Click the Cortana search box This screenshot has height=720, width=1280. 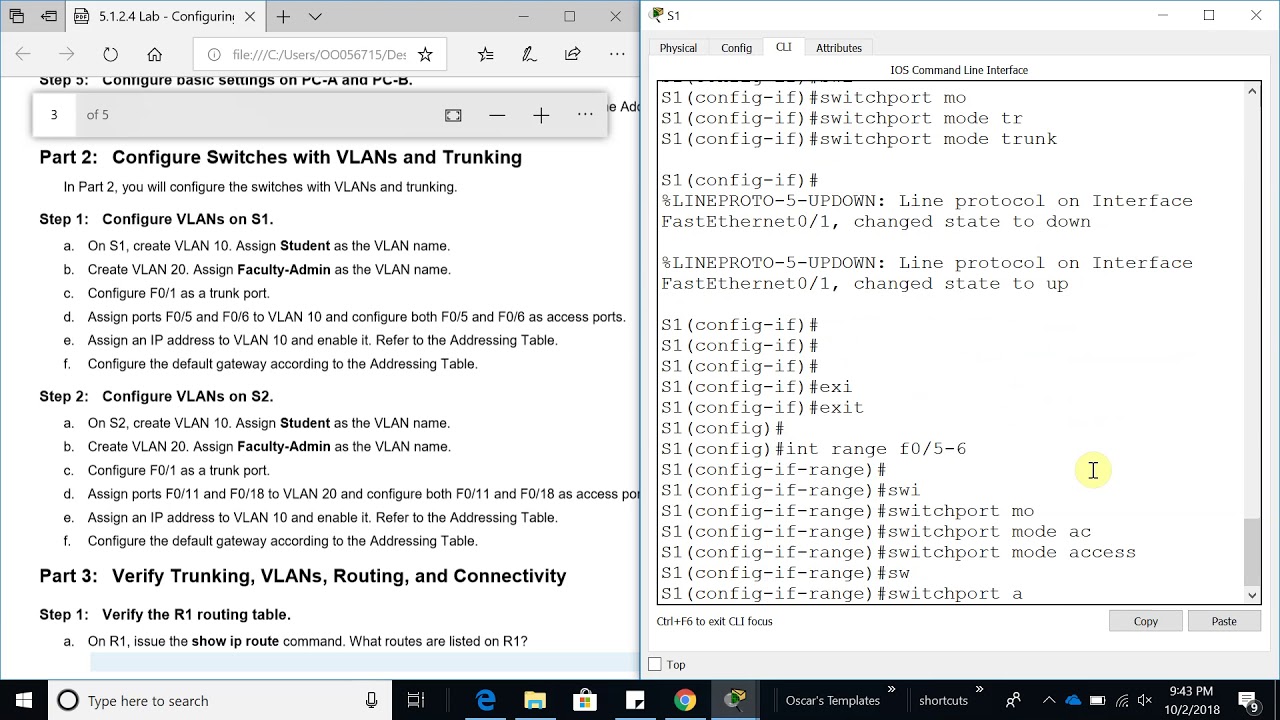pos(220,700)
